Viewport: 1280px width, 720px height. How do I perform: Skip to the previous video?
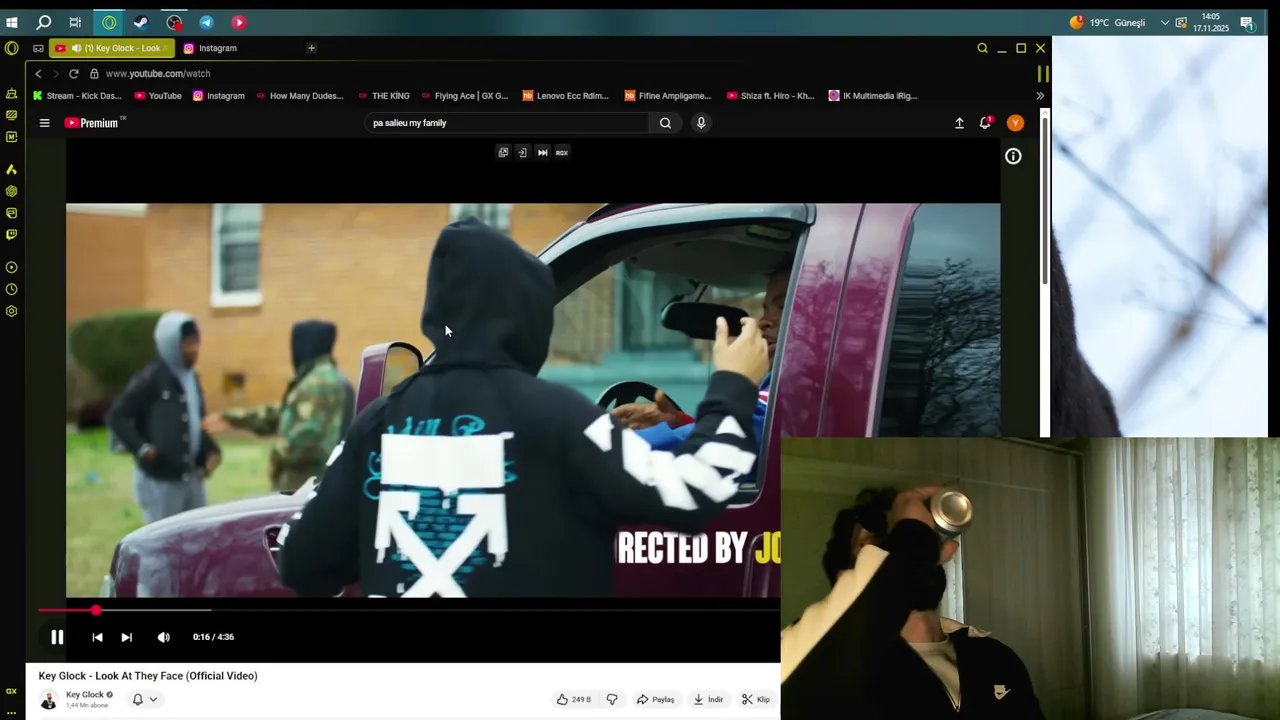click(97, 637)
